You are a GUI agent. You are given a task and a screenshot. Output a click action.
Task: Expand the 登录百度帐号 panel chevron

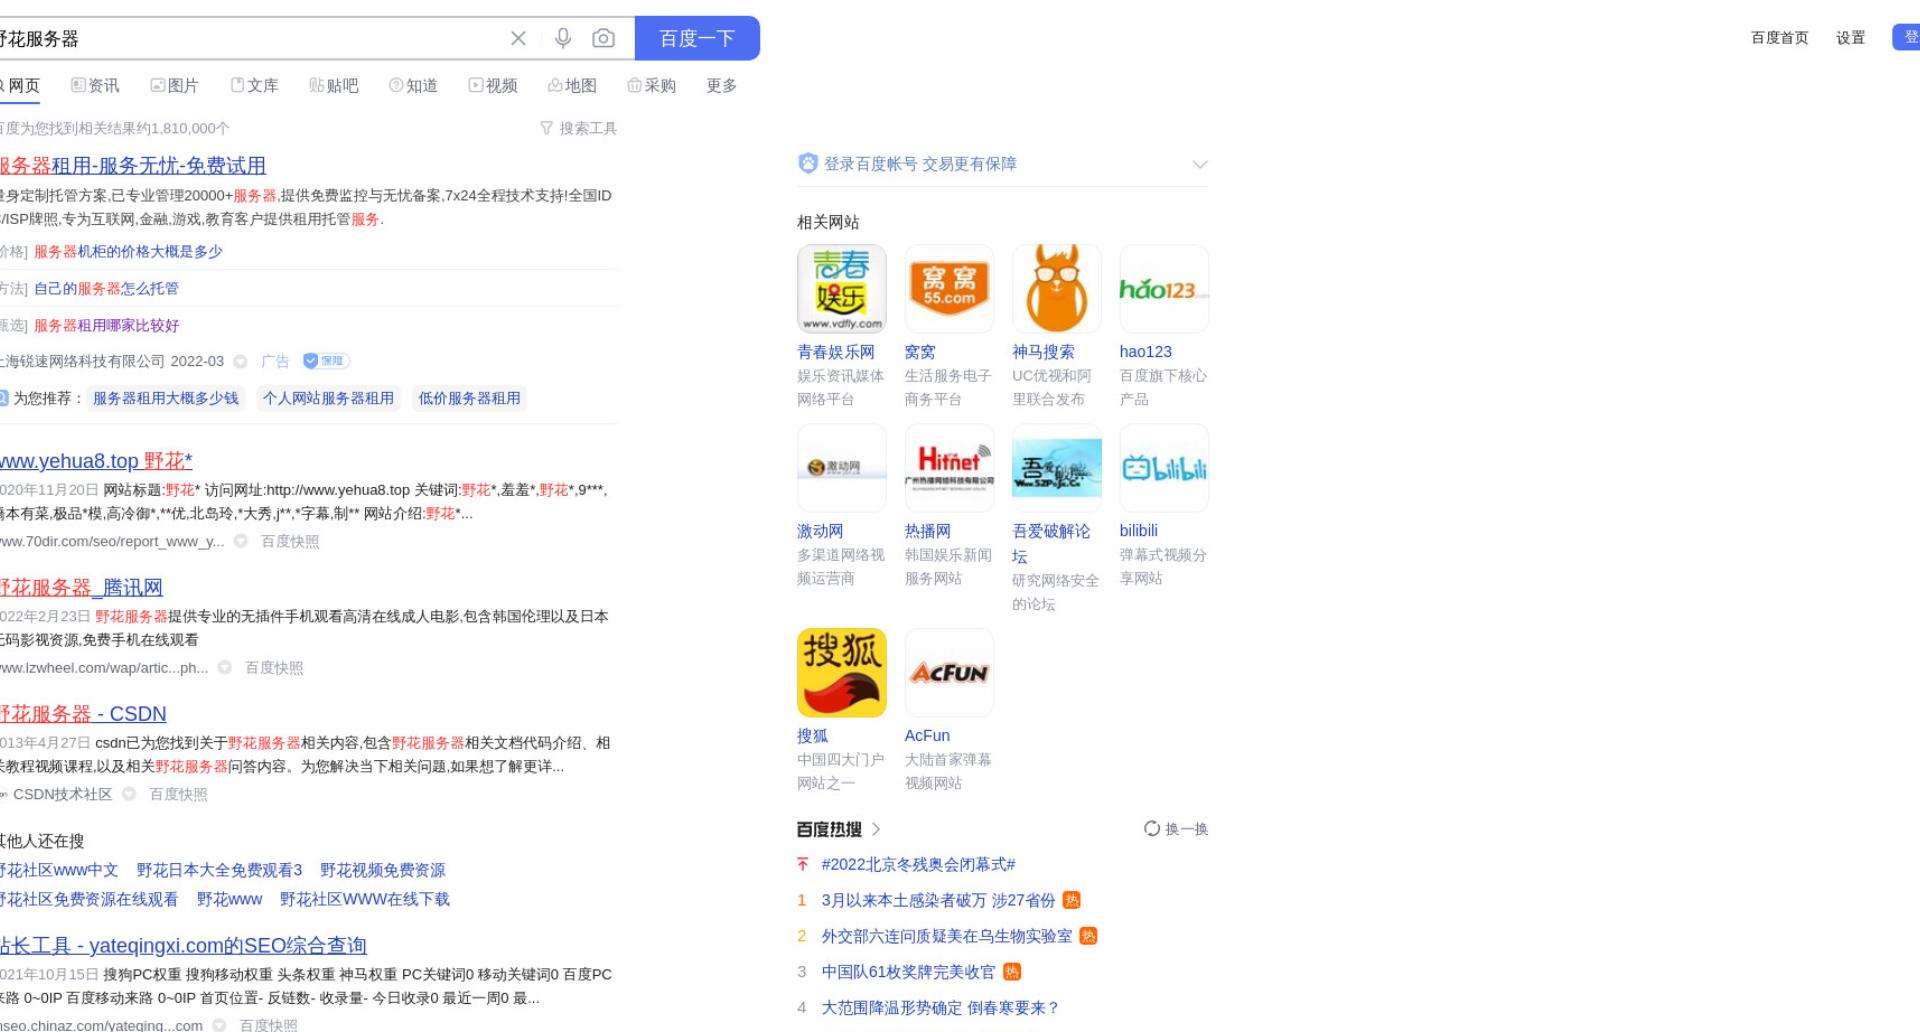1200,164
